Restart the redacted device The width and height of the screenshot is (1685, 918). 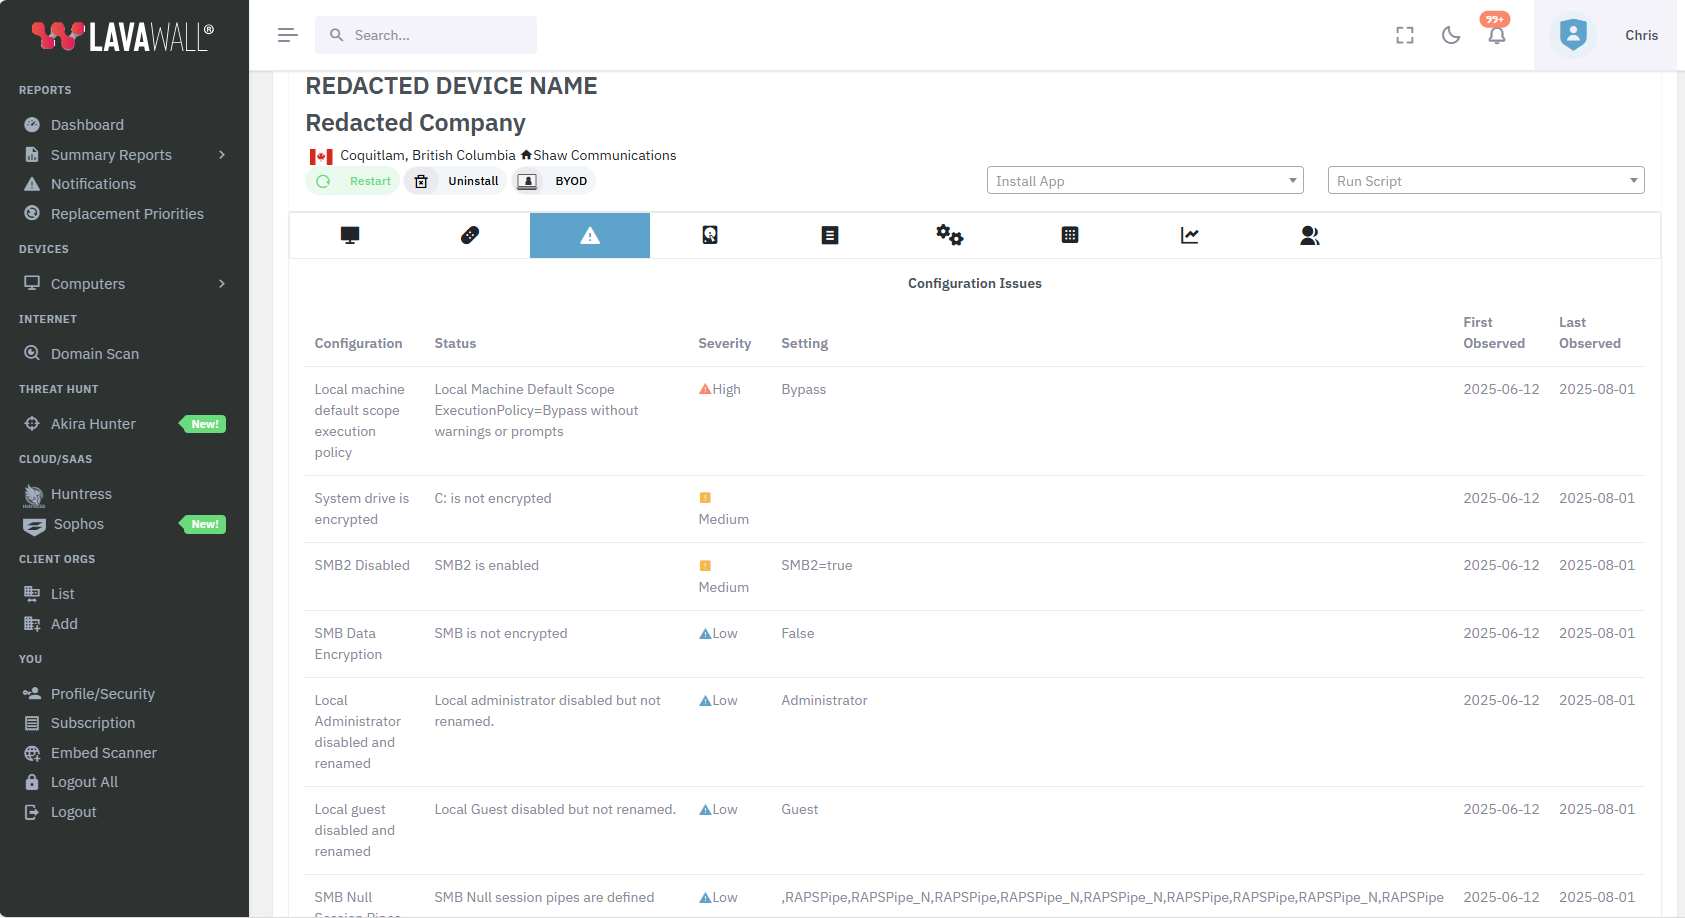[x=352, y=181]
